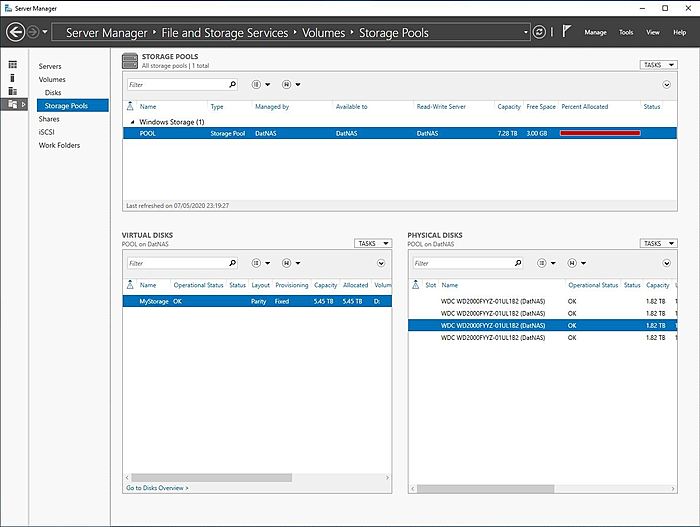Select Shares in the navigation pane
Viewport: 700px width, 527px height.
tap(49, 119)
